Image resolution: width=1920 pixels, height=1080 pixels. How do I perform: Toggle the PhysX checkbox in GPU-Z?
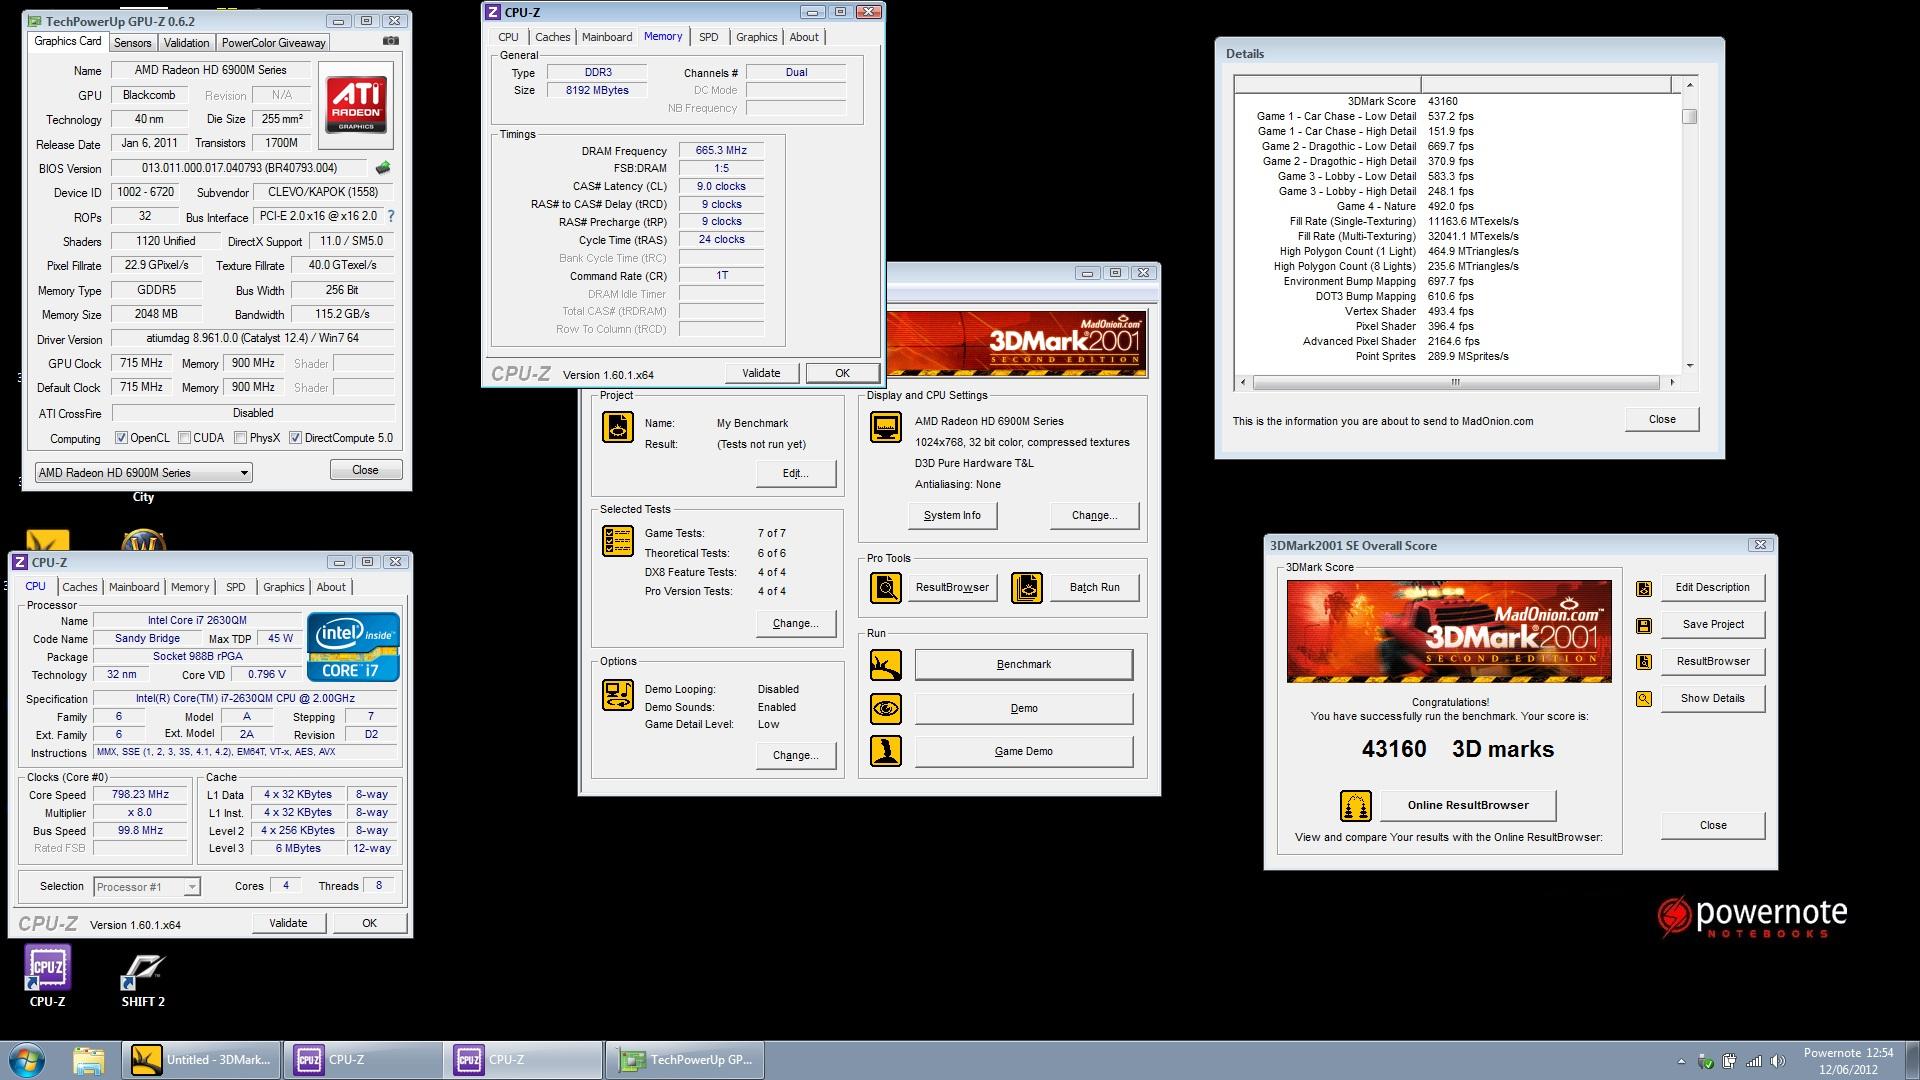[240, 437]
